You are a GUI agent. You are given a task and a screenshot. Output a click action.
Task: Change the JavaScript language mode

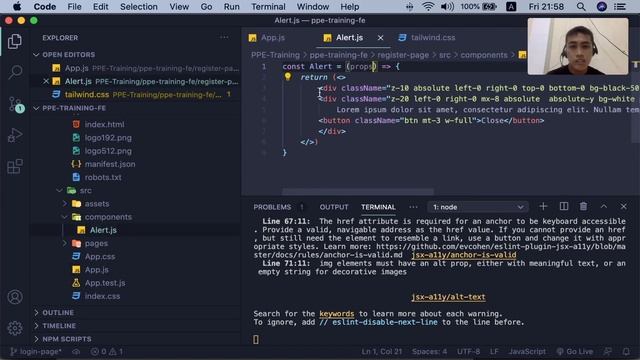(527, 351)
